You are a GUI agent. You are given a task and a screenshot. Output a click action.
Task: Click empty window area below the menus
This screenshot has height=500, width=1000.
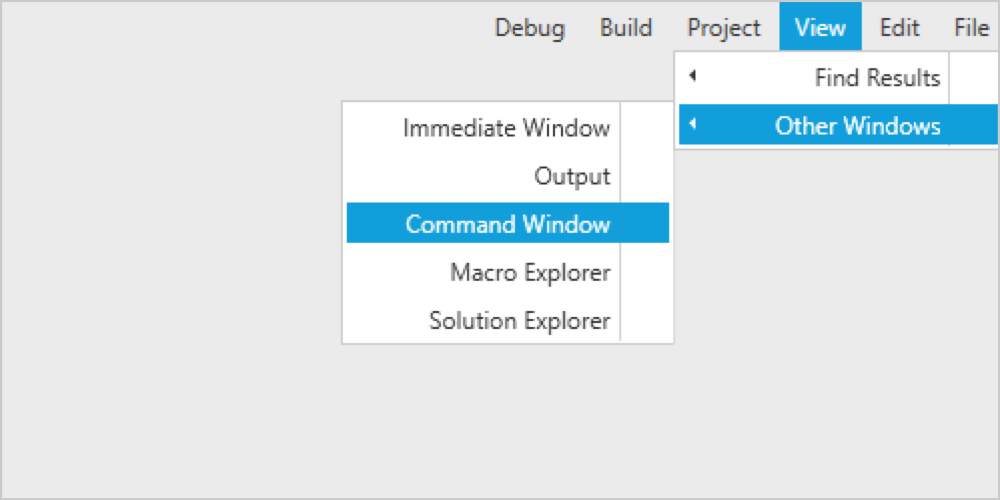[500, 420]
